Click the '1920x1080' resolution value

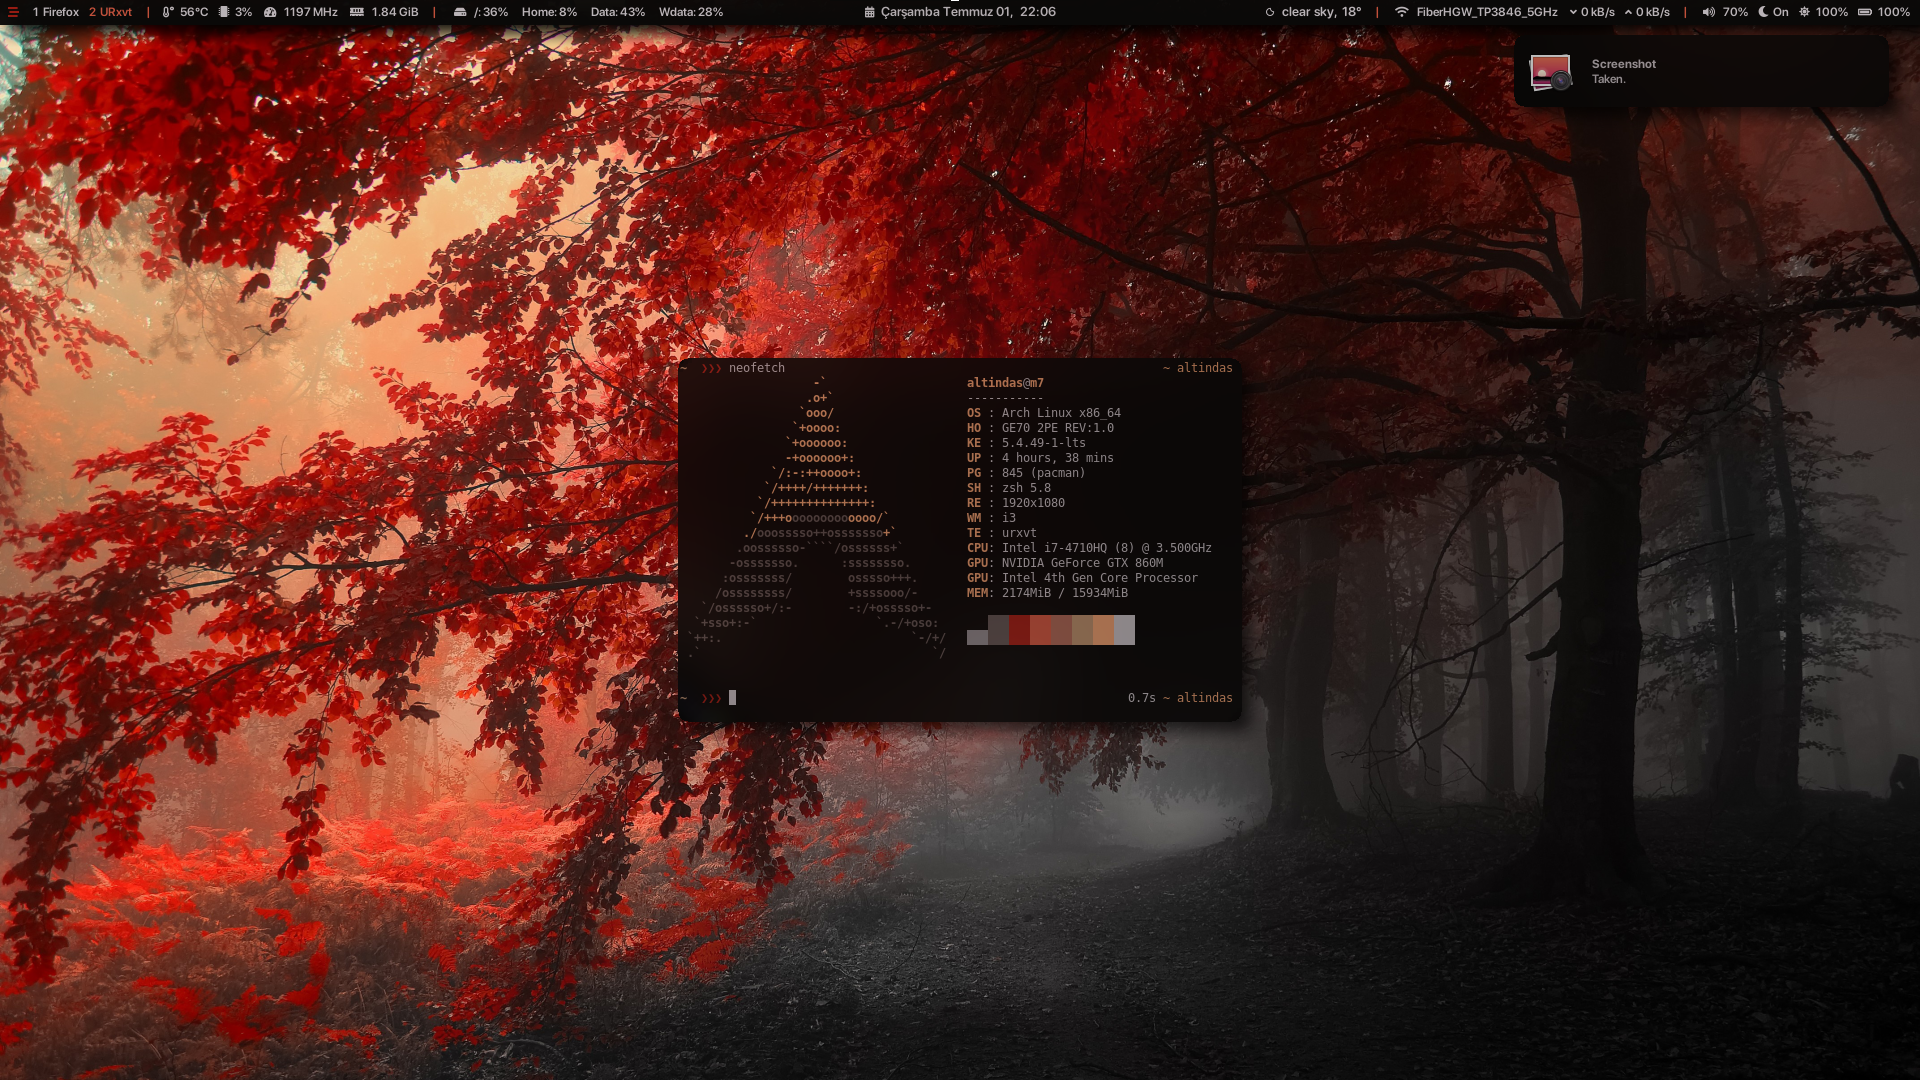pos(1033,503)
